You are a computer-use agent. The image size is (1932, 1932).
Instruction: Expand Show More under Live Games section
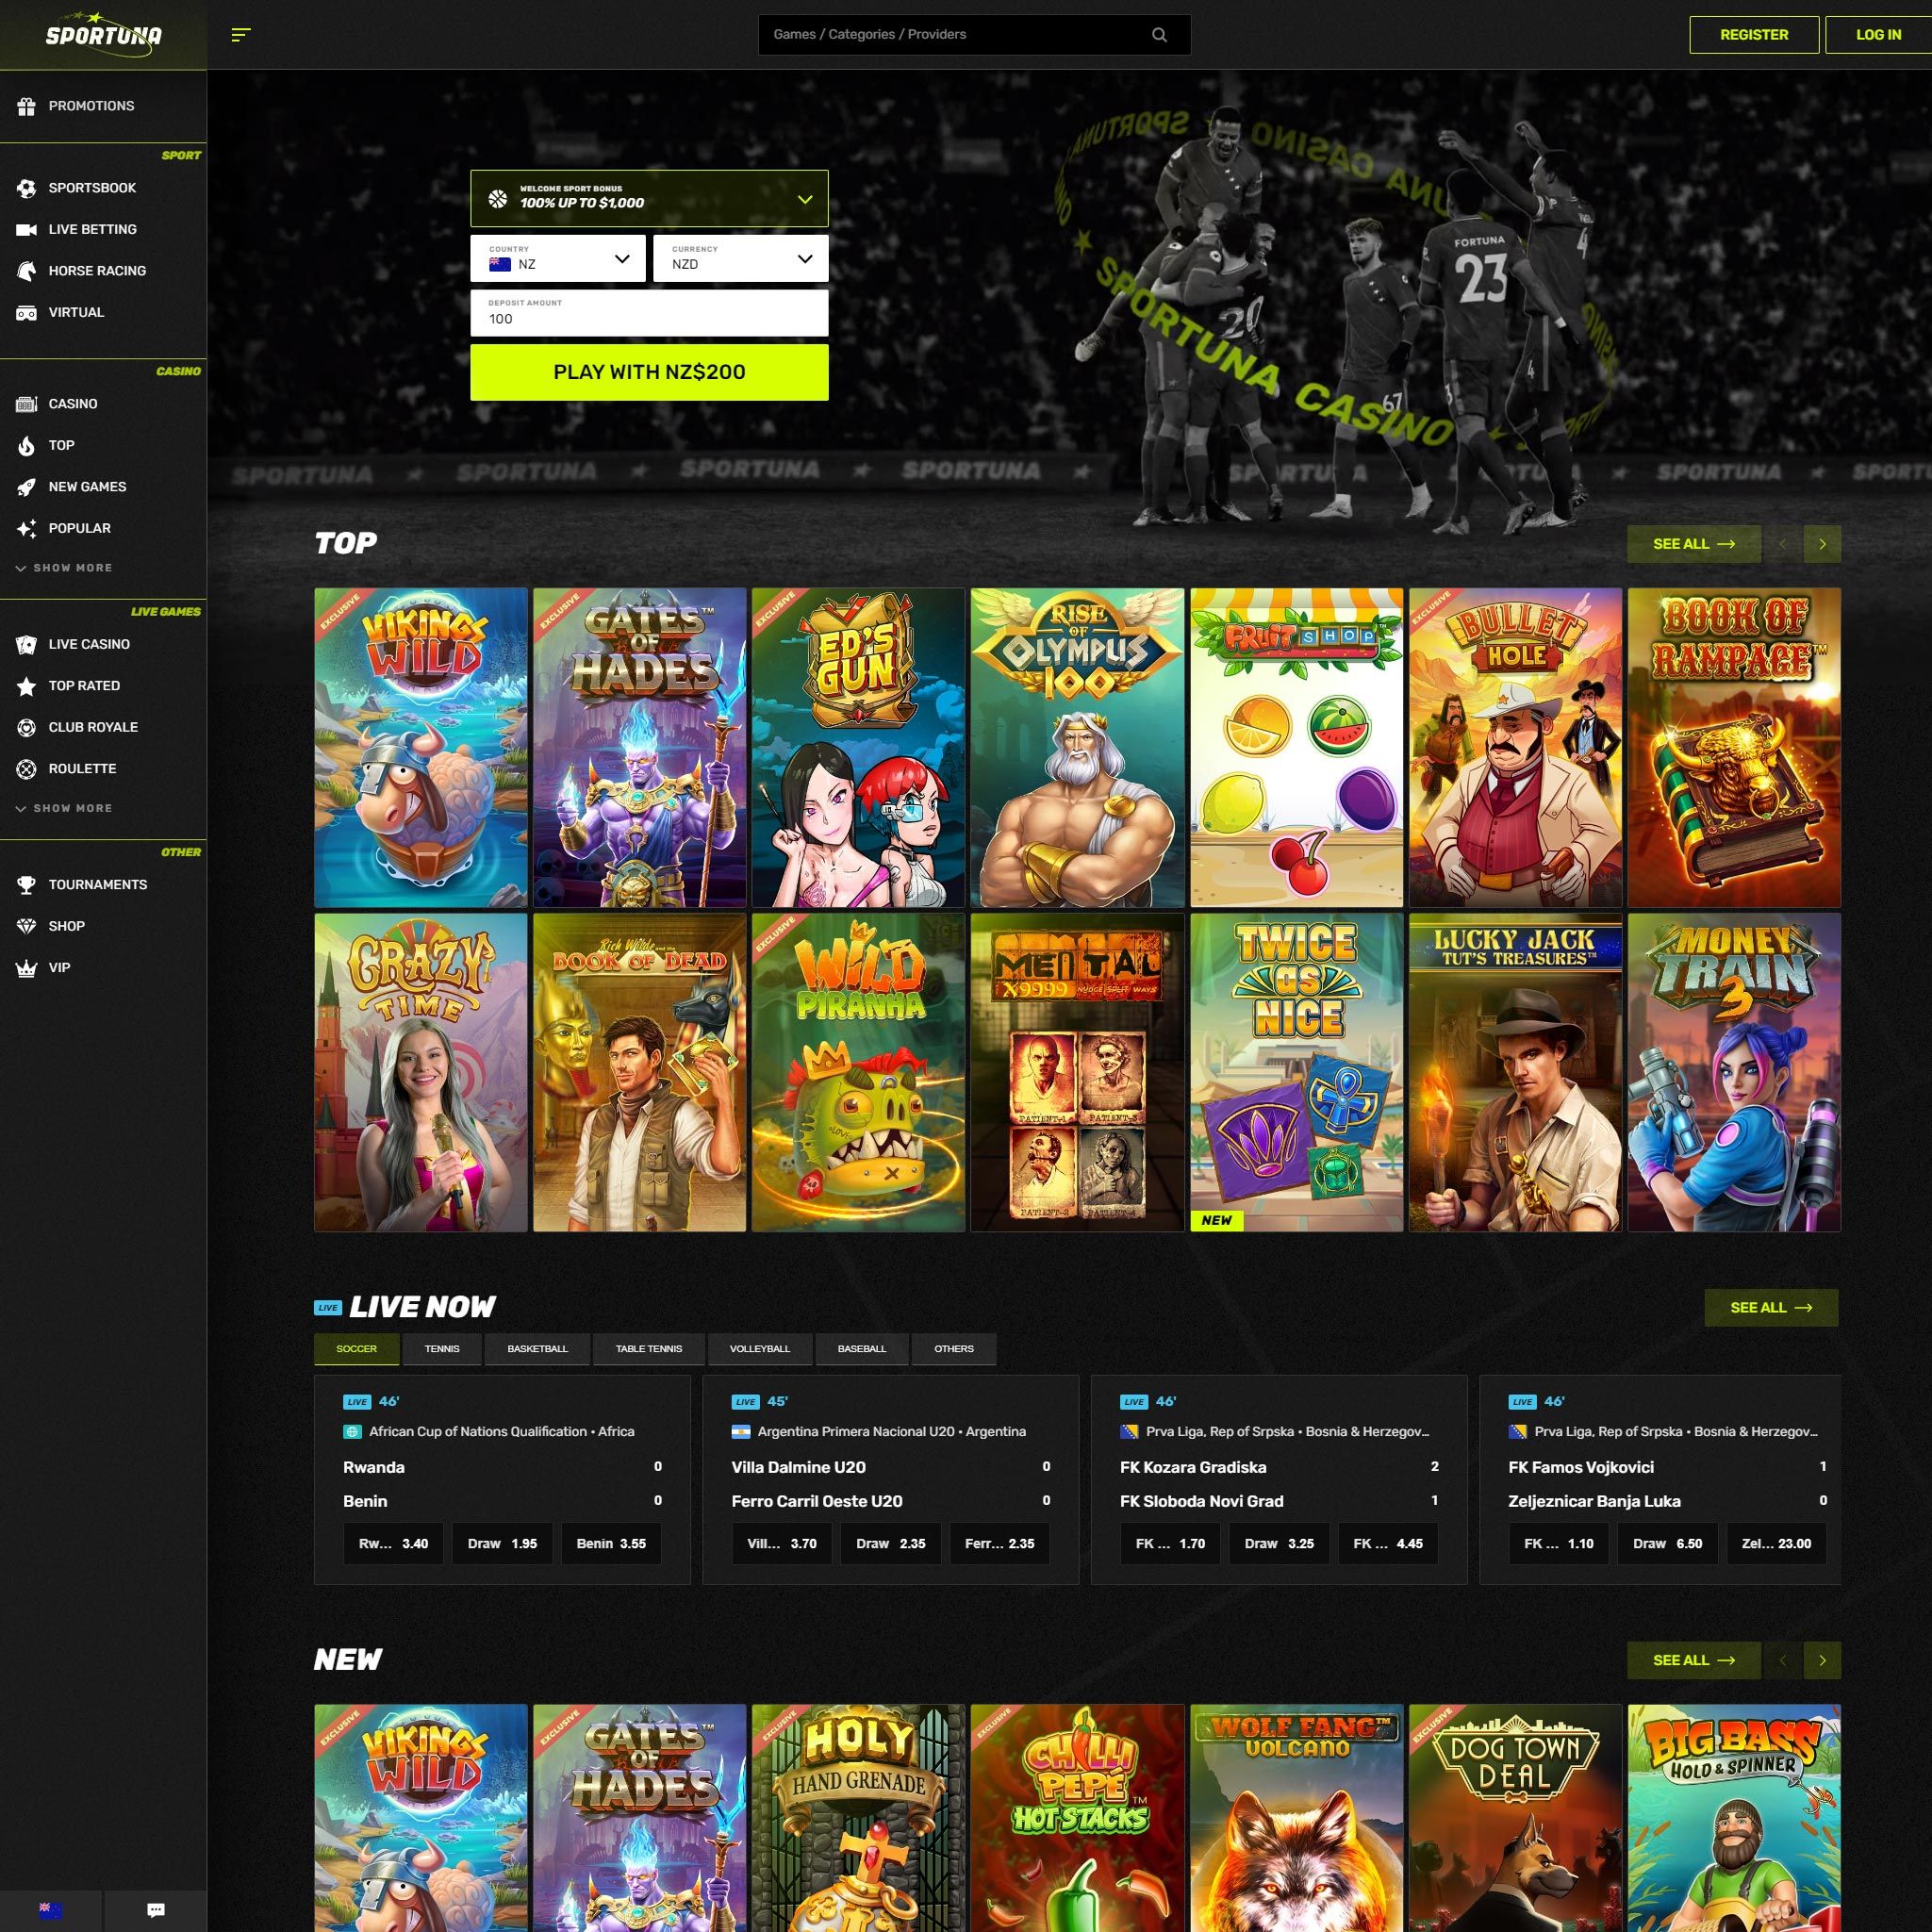click(64, 808)
